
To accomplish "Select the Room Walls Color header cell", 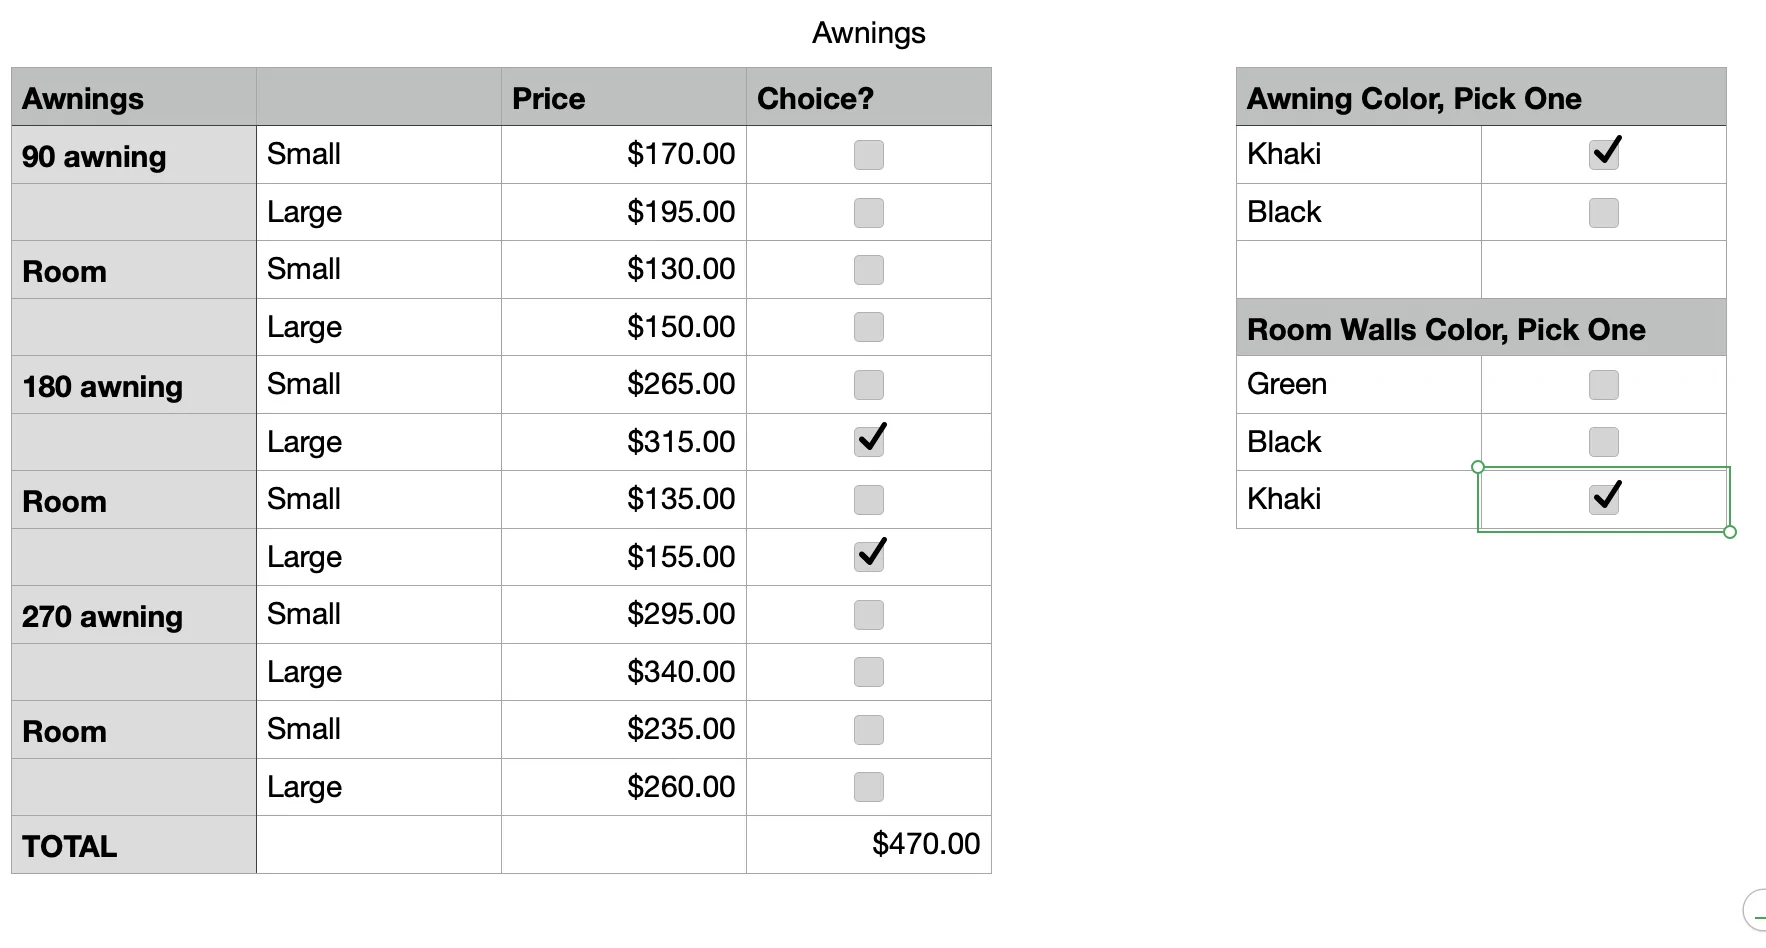I will [x=1481, y=328].
